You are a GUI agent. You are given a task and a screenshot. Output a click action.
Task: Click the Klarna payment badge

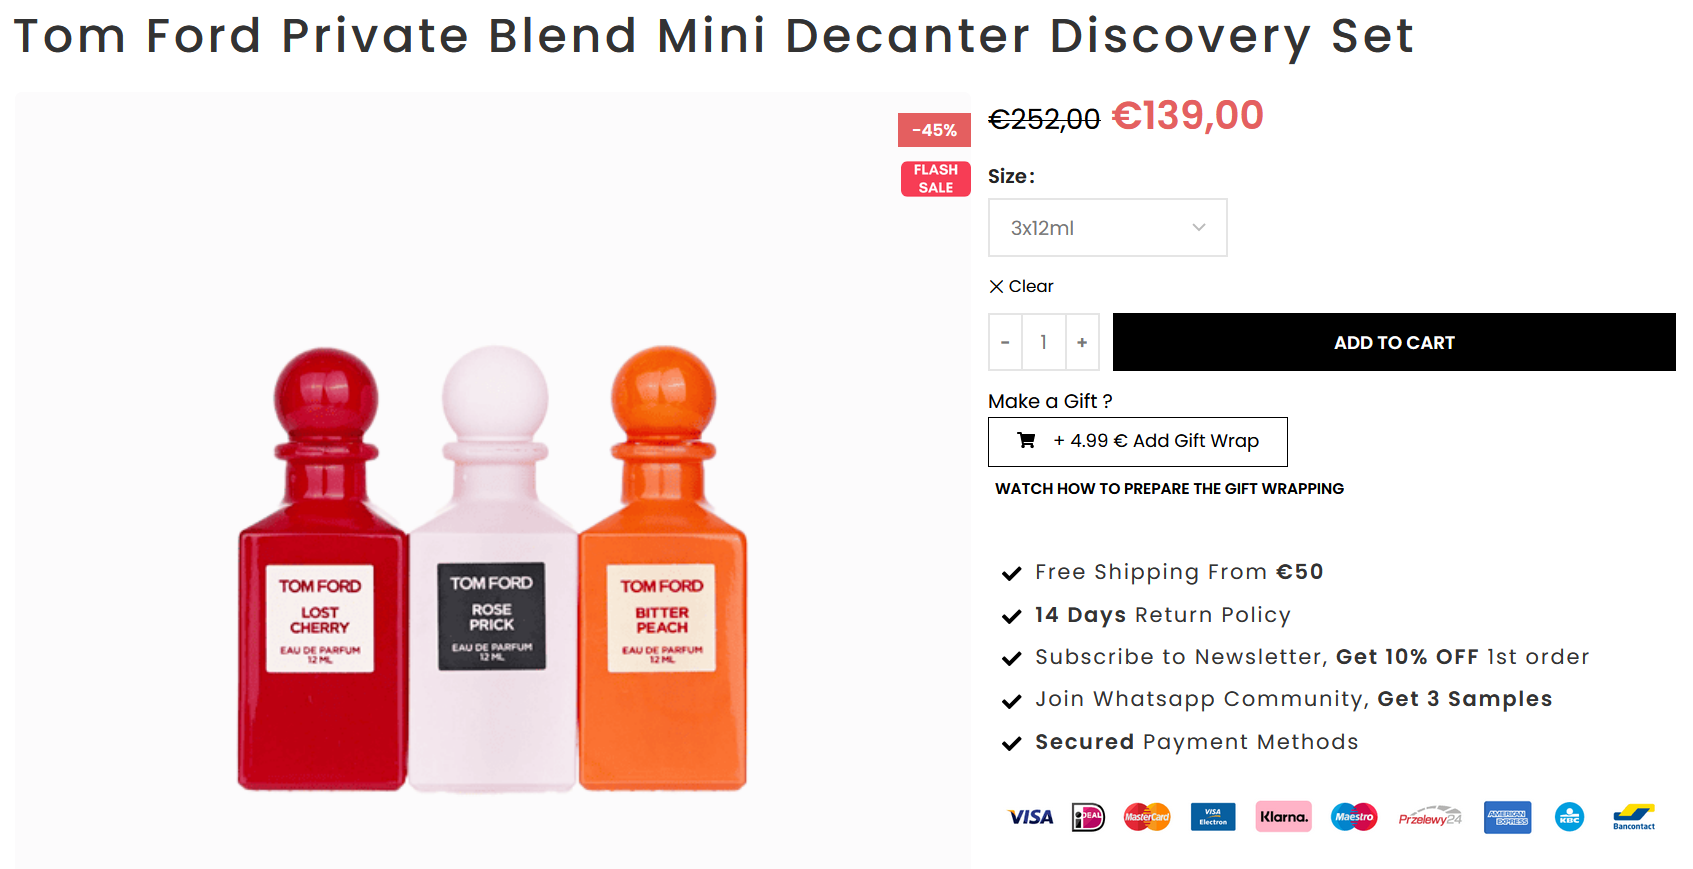coord(1284,816)
